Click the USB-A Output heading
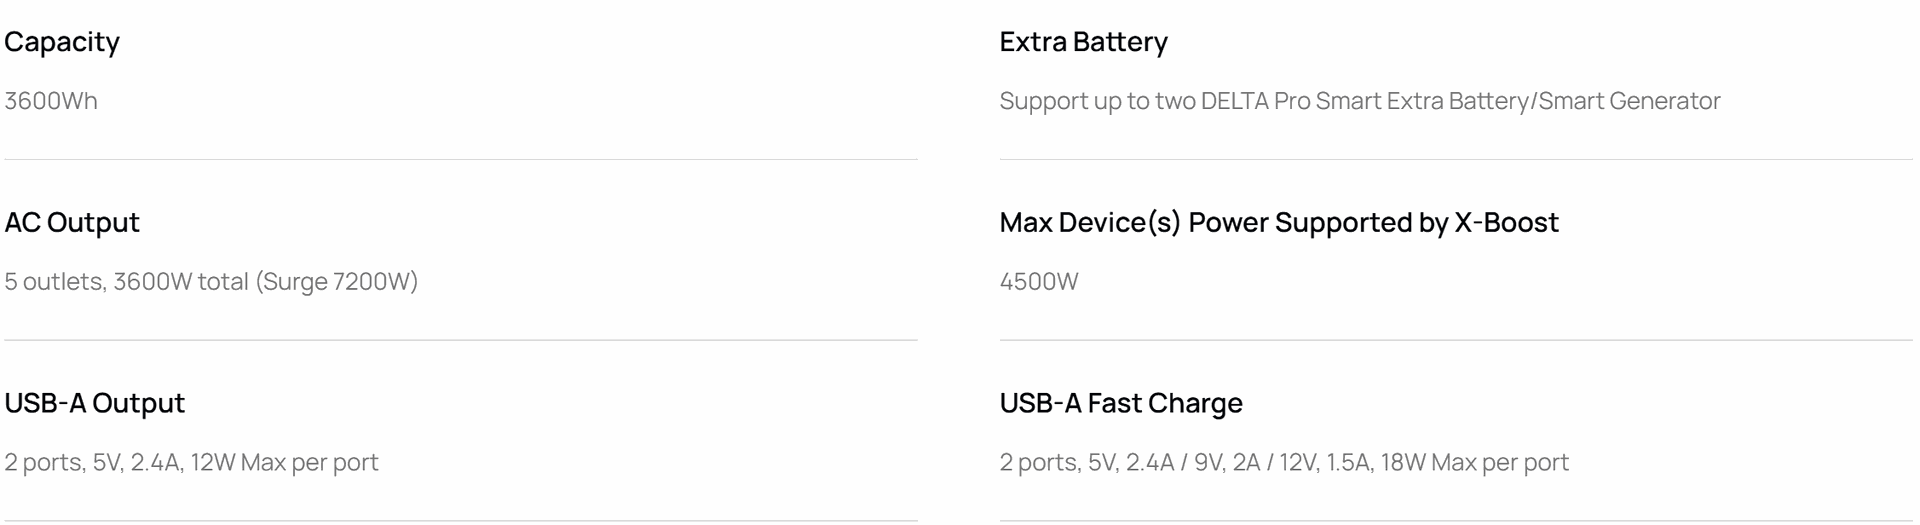This screenshot has width=1920, height=525. [95, 403]
